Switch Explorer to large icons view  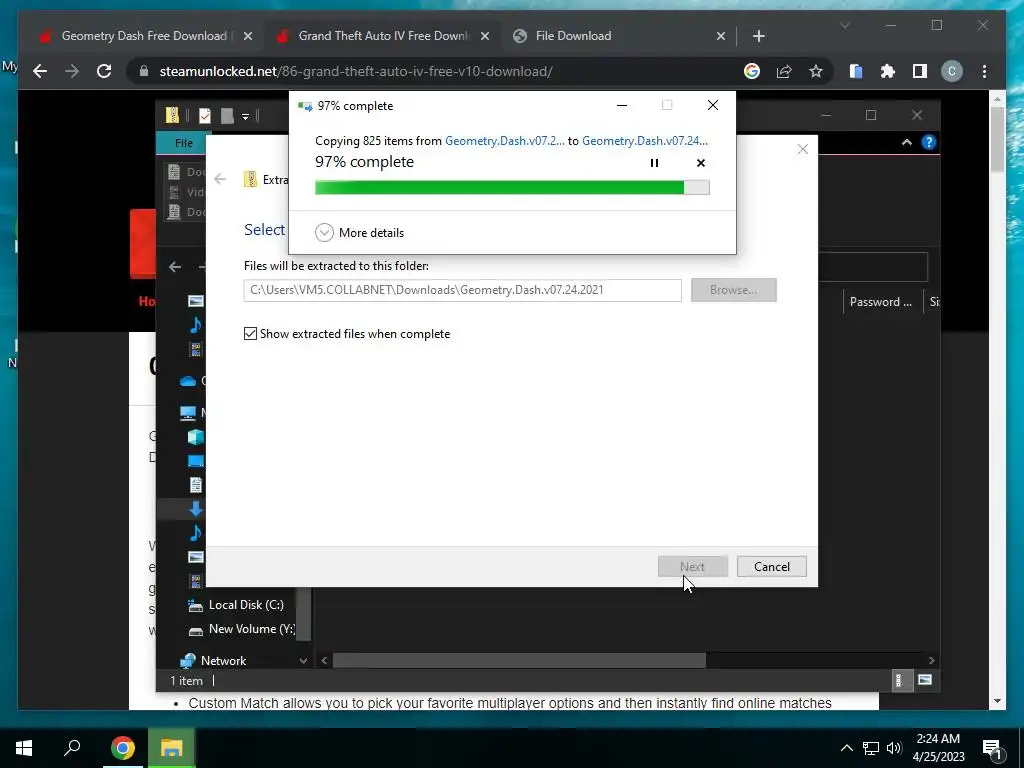[x=925, y=680]
